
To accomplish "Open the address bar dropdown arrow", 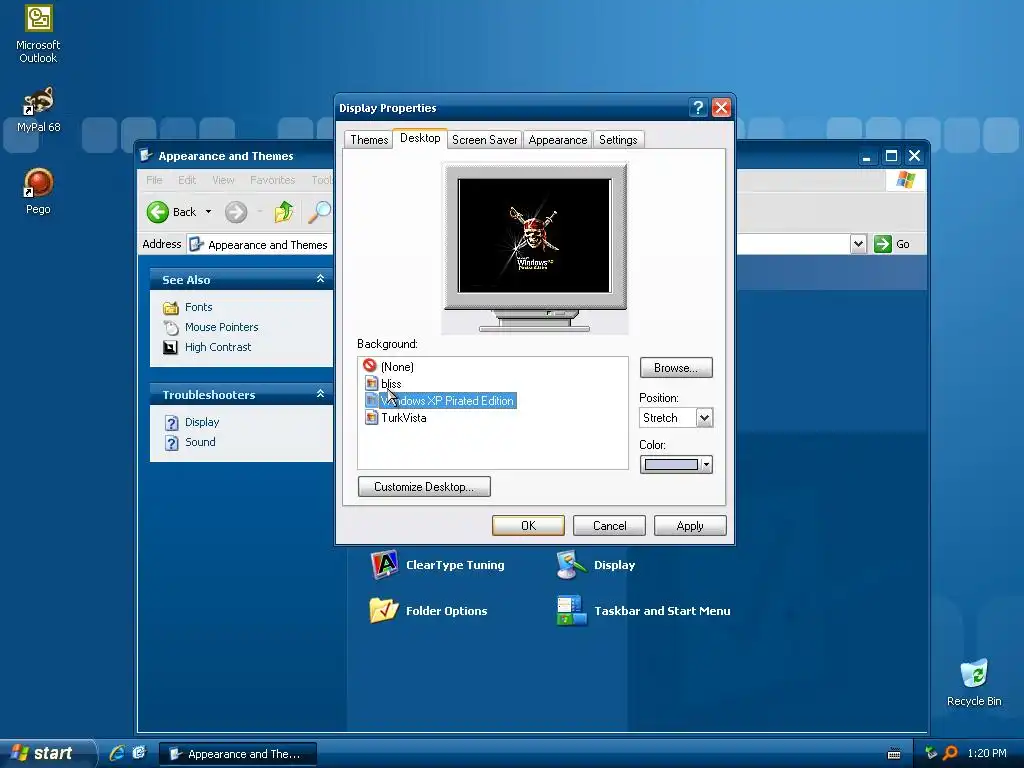I will pyautogui.click(x=858, y=244).
